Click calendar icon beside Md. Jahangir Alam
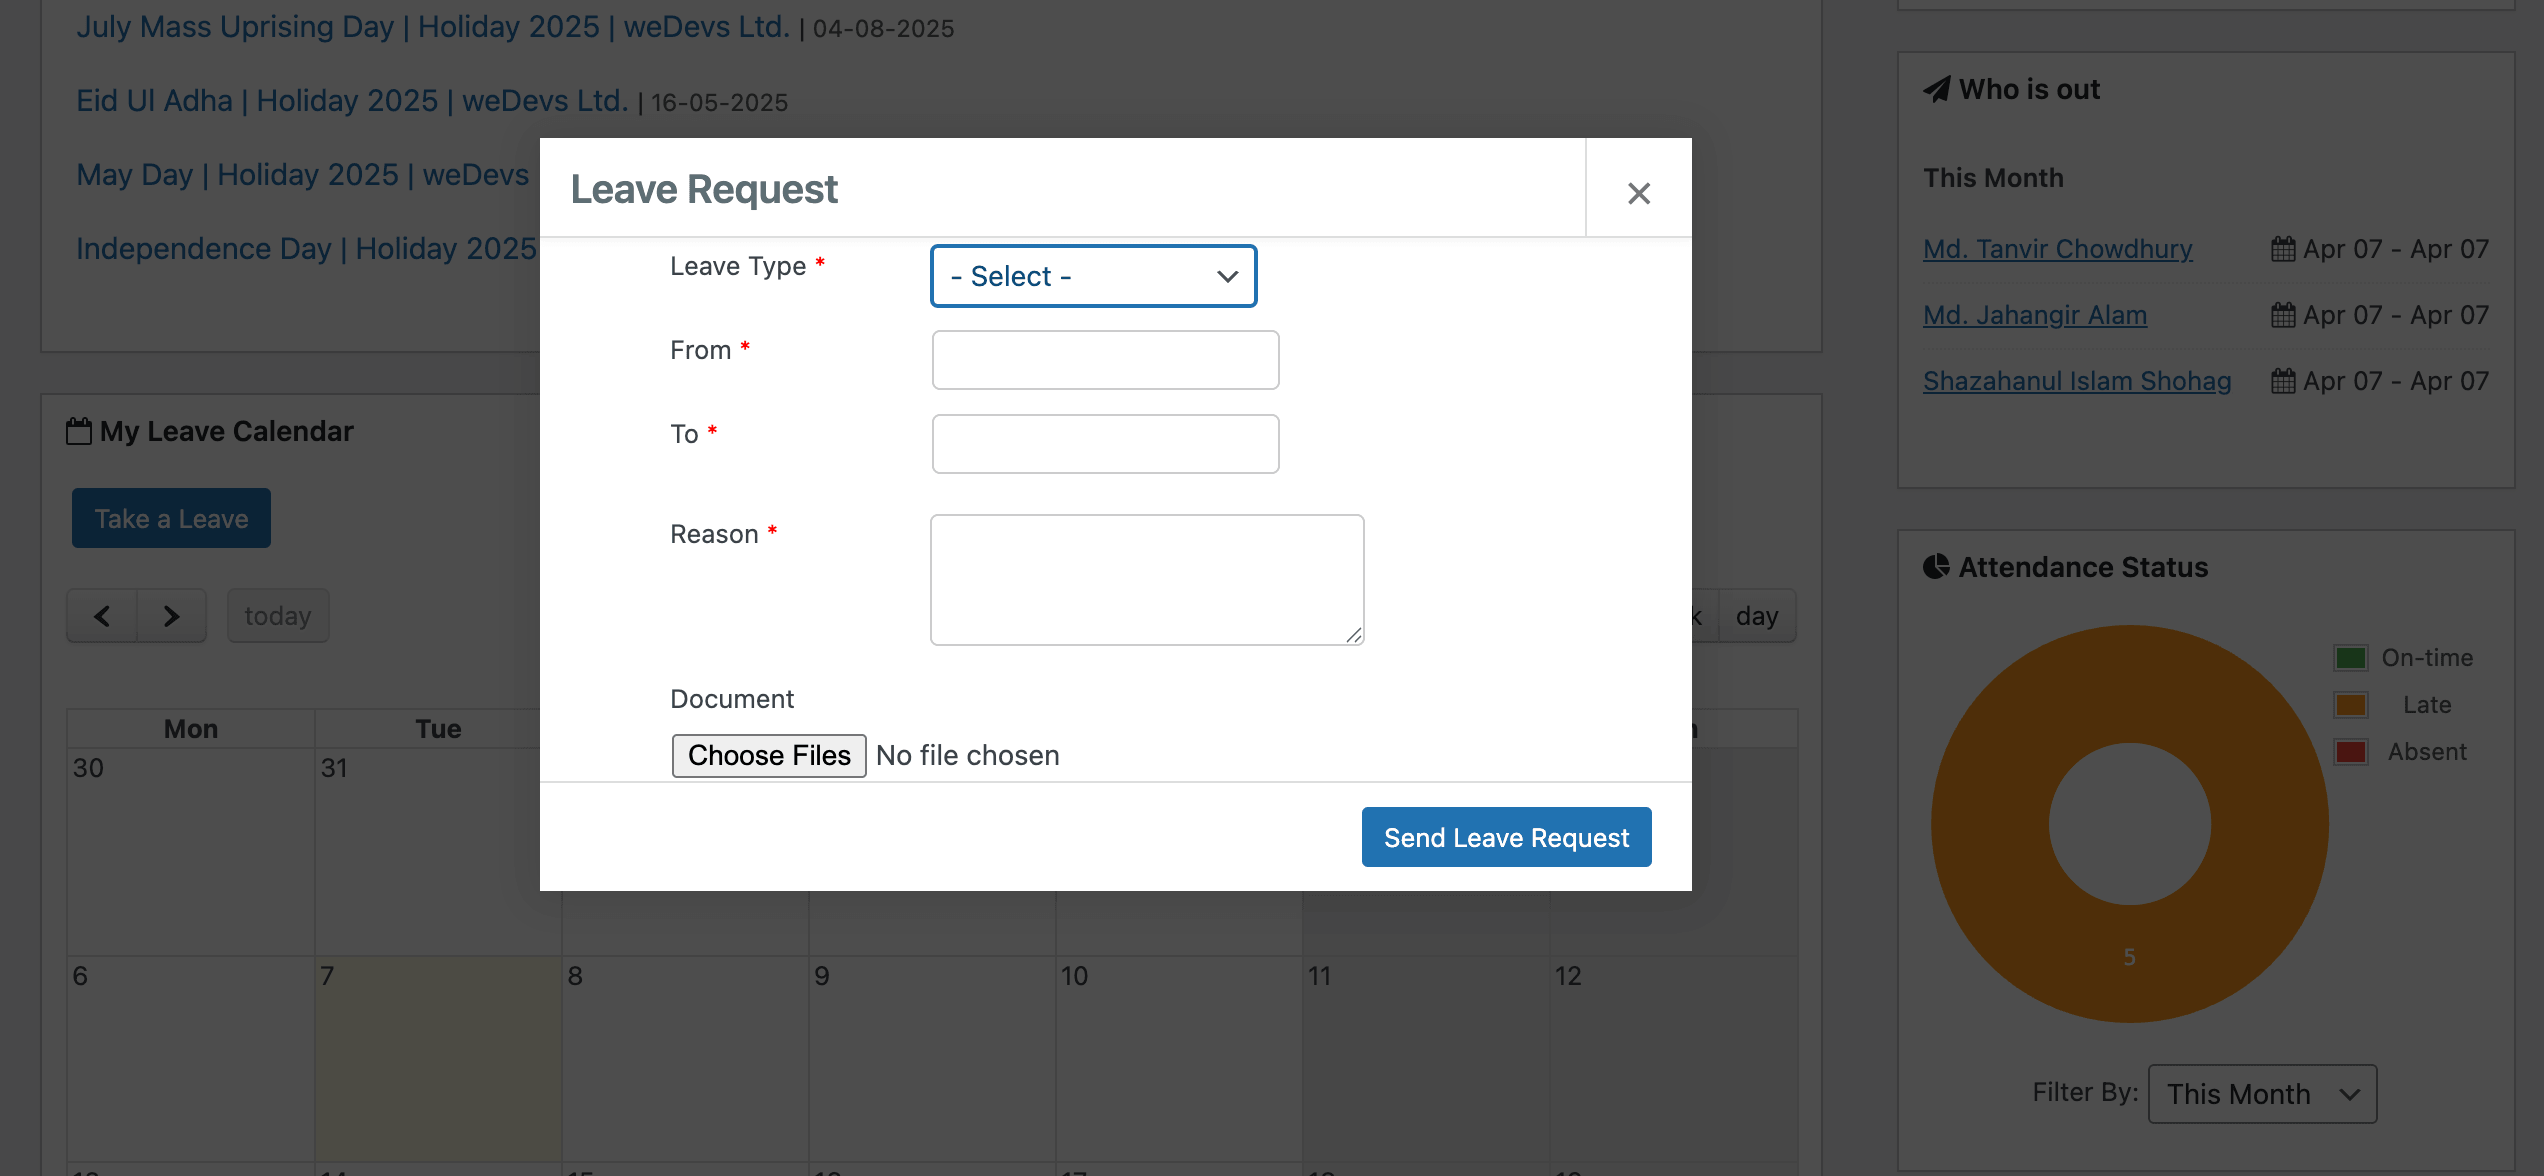2544x1176 pixels. coord(2283,314)
